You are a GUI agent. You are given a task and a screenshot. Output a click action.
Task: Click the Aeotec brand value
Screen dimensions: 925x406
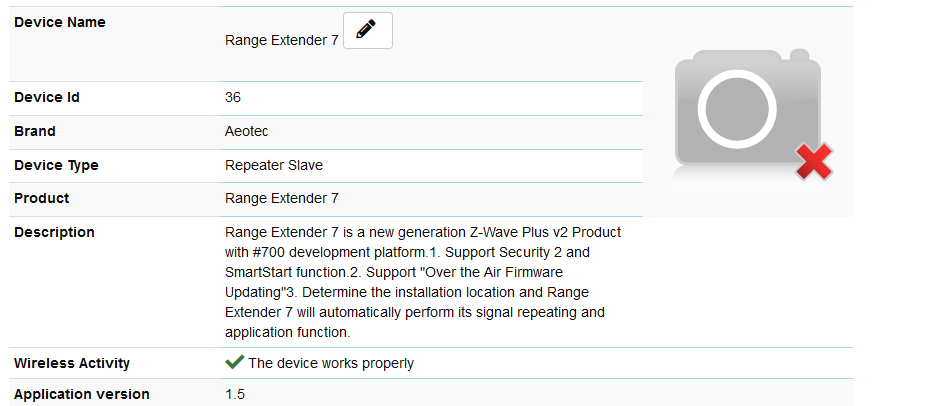click(x=247, y=131)
